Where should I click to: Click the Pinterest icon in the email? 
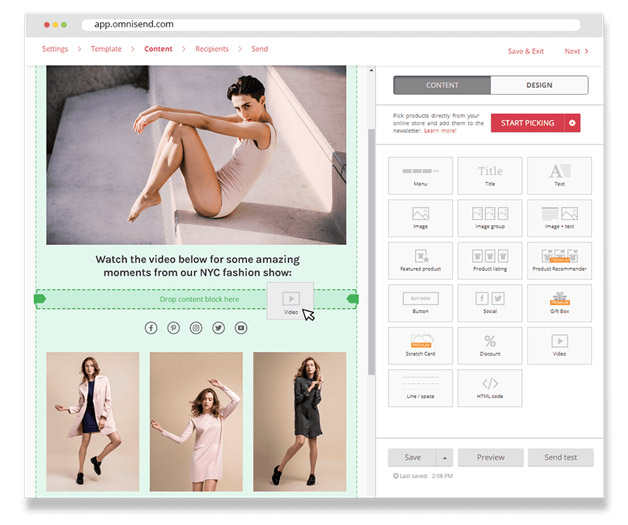[x=173, y=328]
